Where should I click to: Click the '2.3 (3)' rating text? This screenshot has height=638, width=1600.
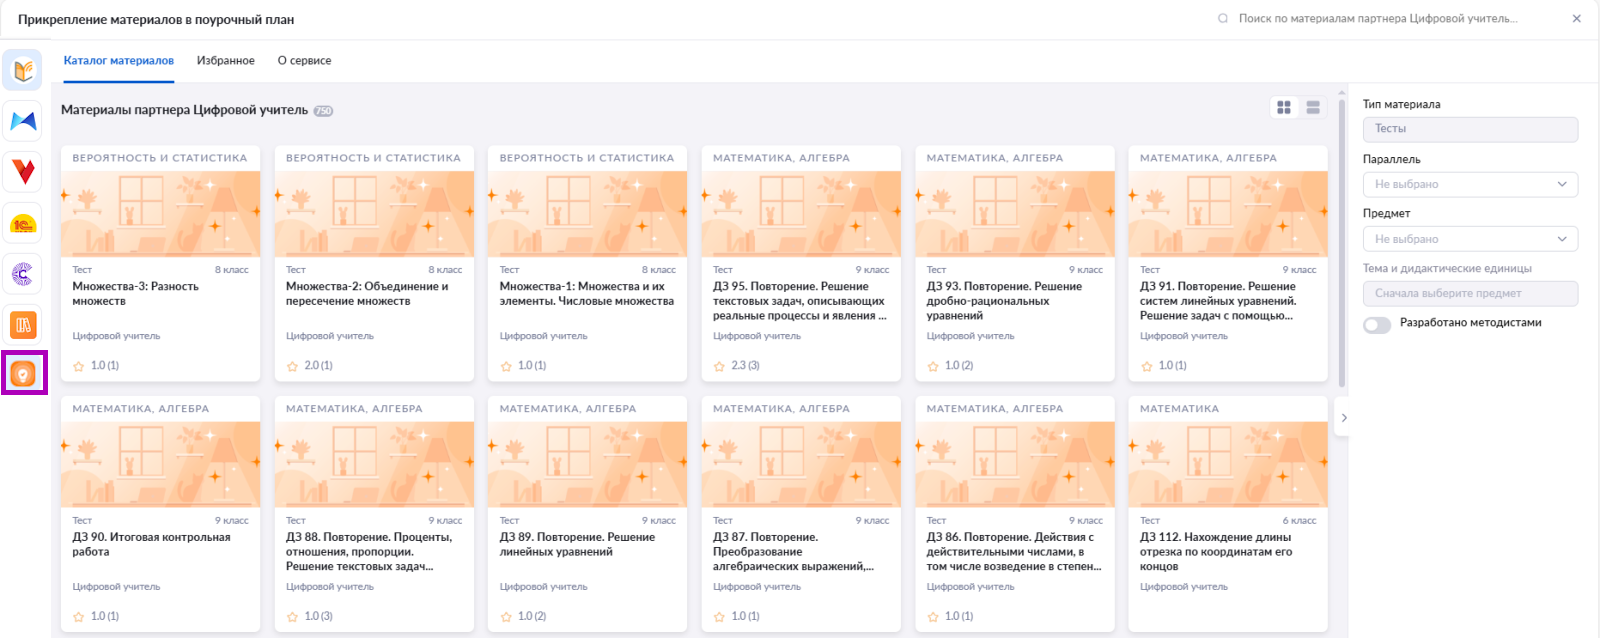(745, 366)
